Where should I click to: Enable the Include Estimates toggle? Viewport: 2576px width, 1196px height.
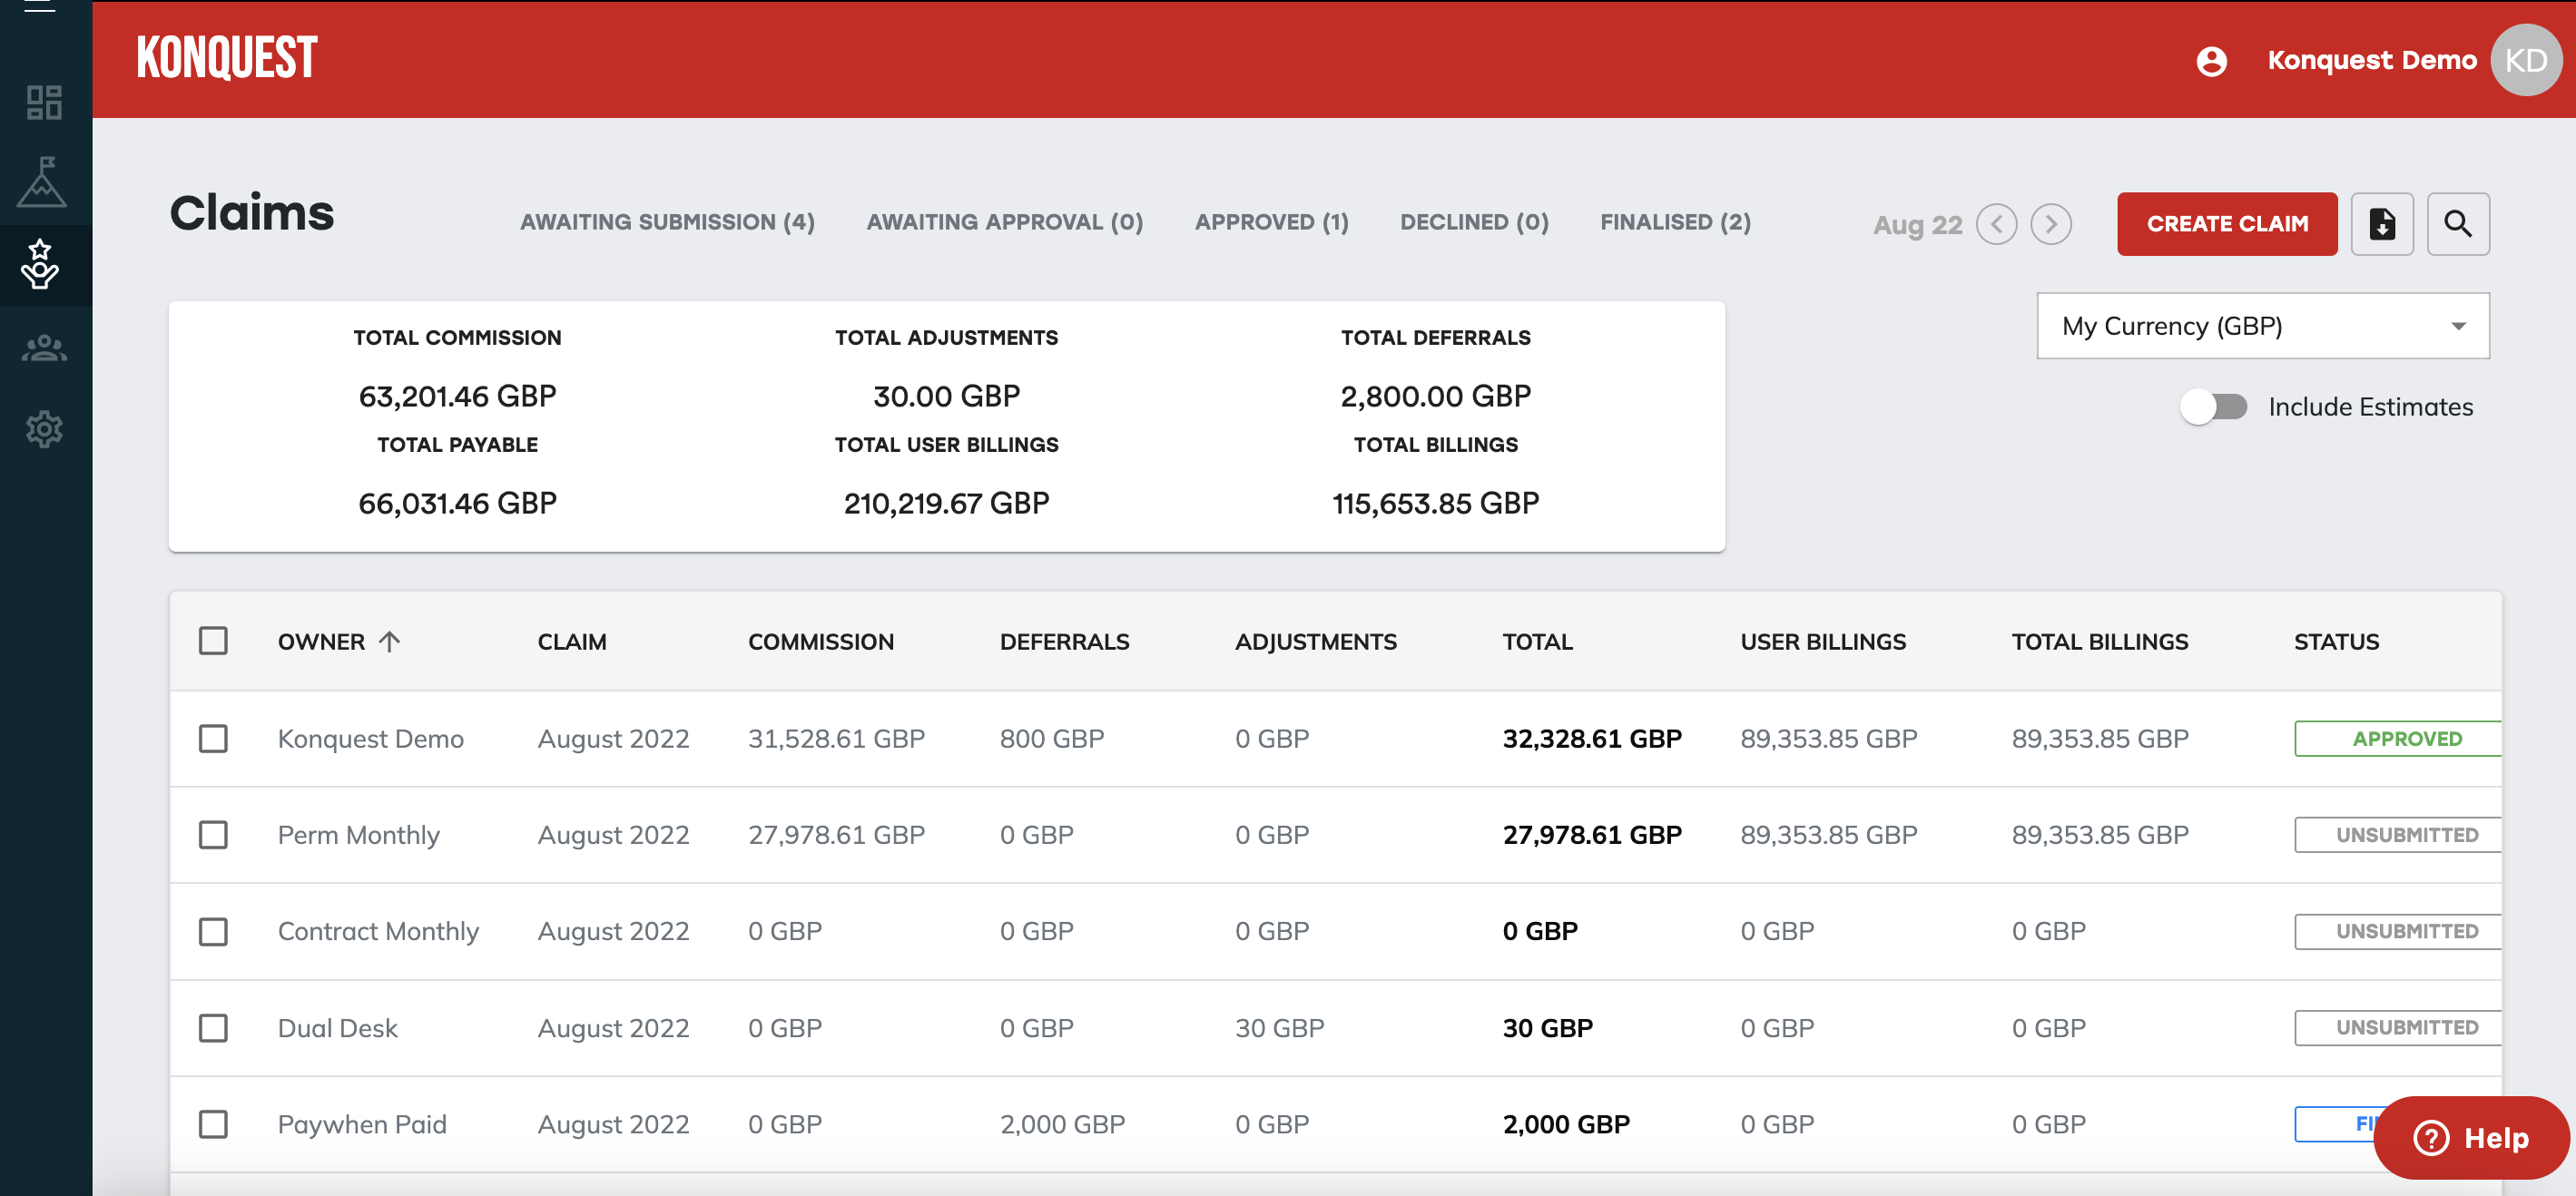(x=2213, y=407)
